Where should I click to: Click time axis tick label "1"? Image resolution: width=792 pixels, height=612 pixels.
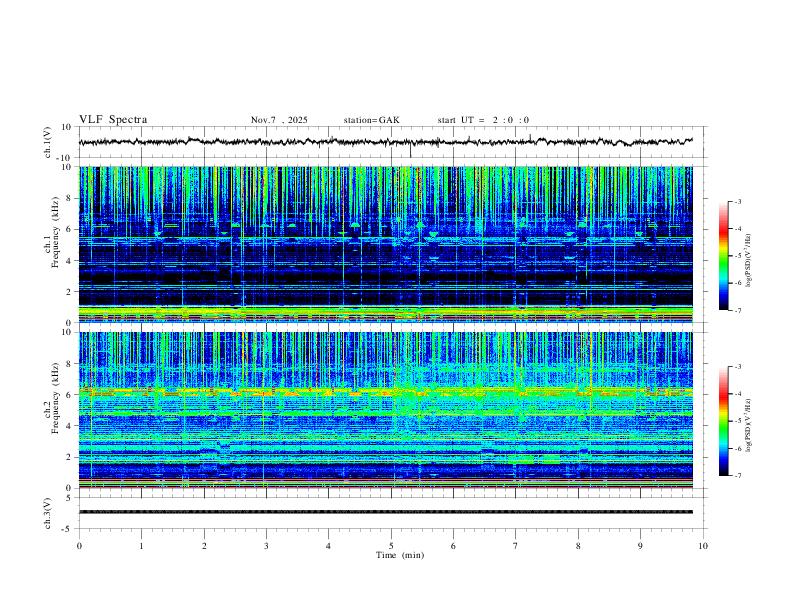[141, 546]
